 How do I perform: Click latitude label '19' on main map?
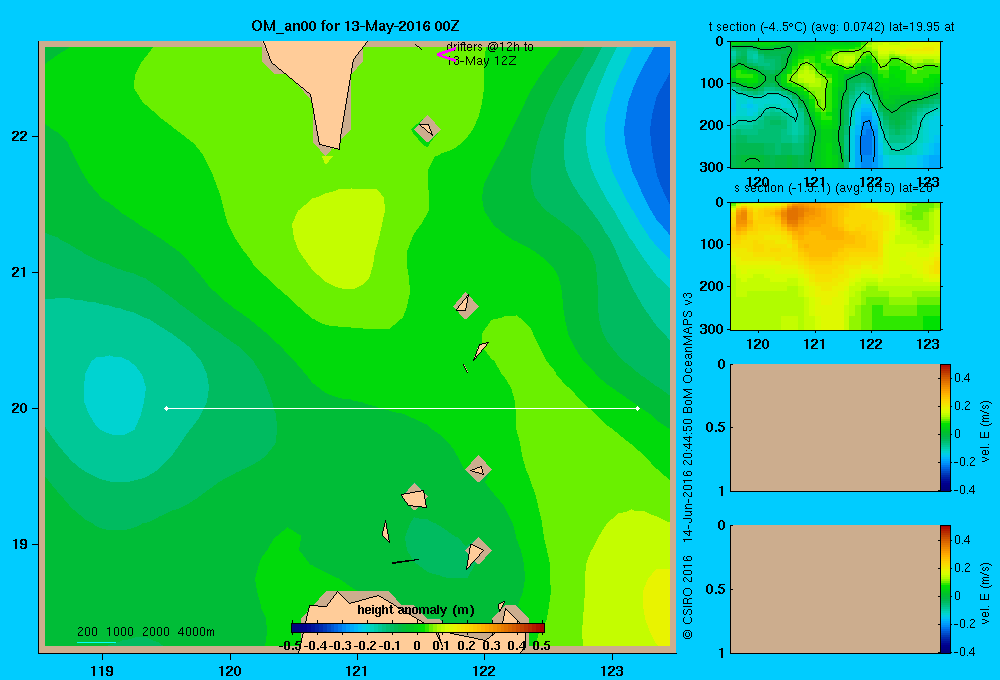tap(19, 544)
